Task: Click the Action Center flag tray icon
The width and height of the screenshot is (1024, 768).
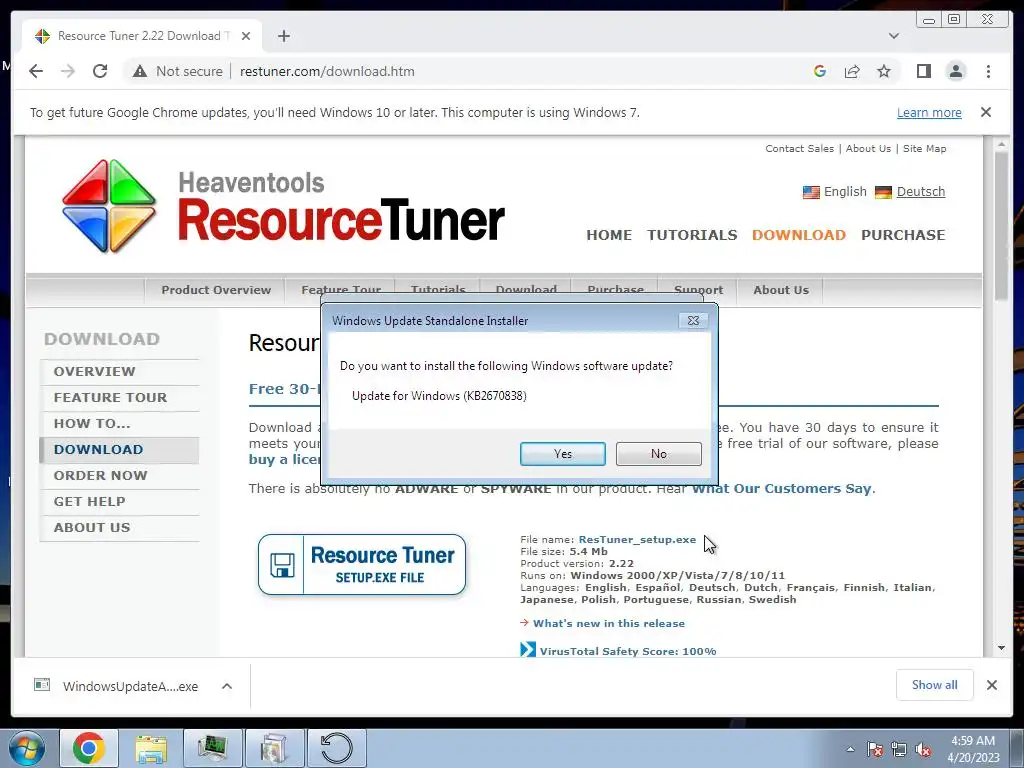Action: [874, 749]
